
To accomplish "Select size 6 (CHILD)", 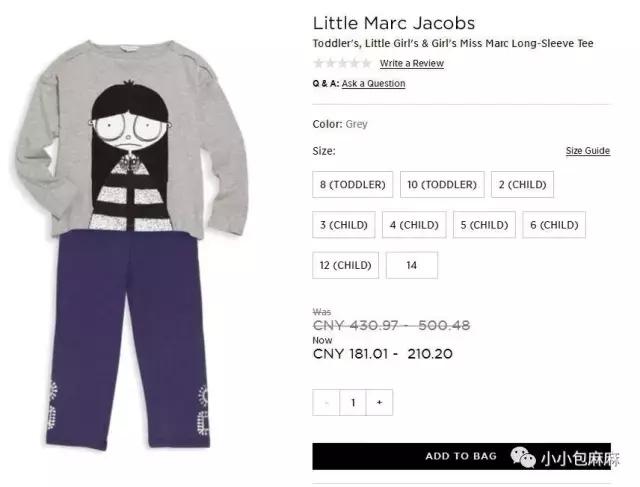I will pos(554,225).
